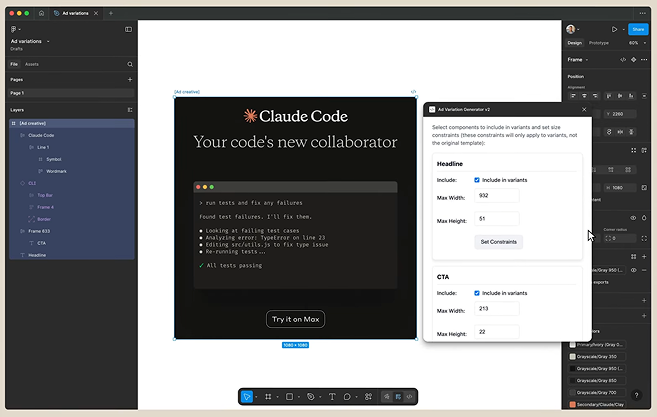Click Headline Max Width input field
Image resolution: width=657 pixels, height=417 pixels.
497,196
